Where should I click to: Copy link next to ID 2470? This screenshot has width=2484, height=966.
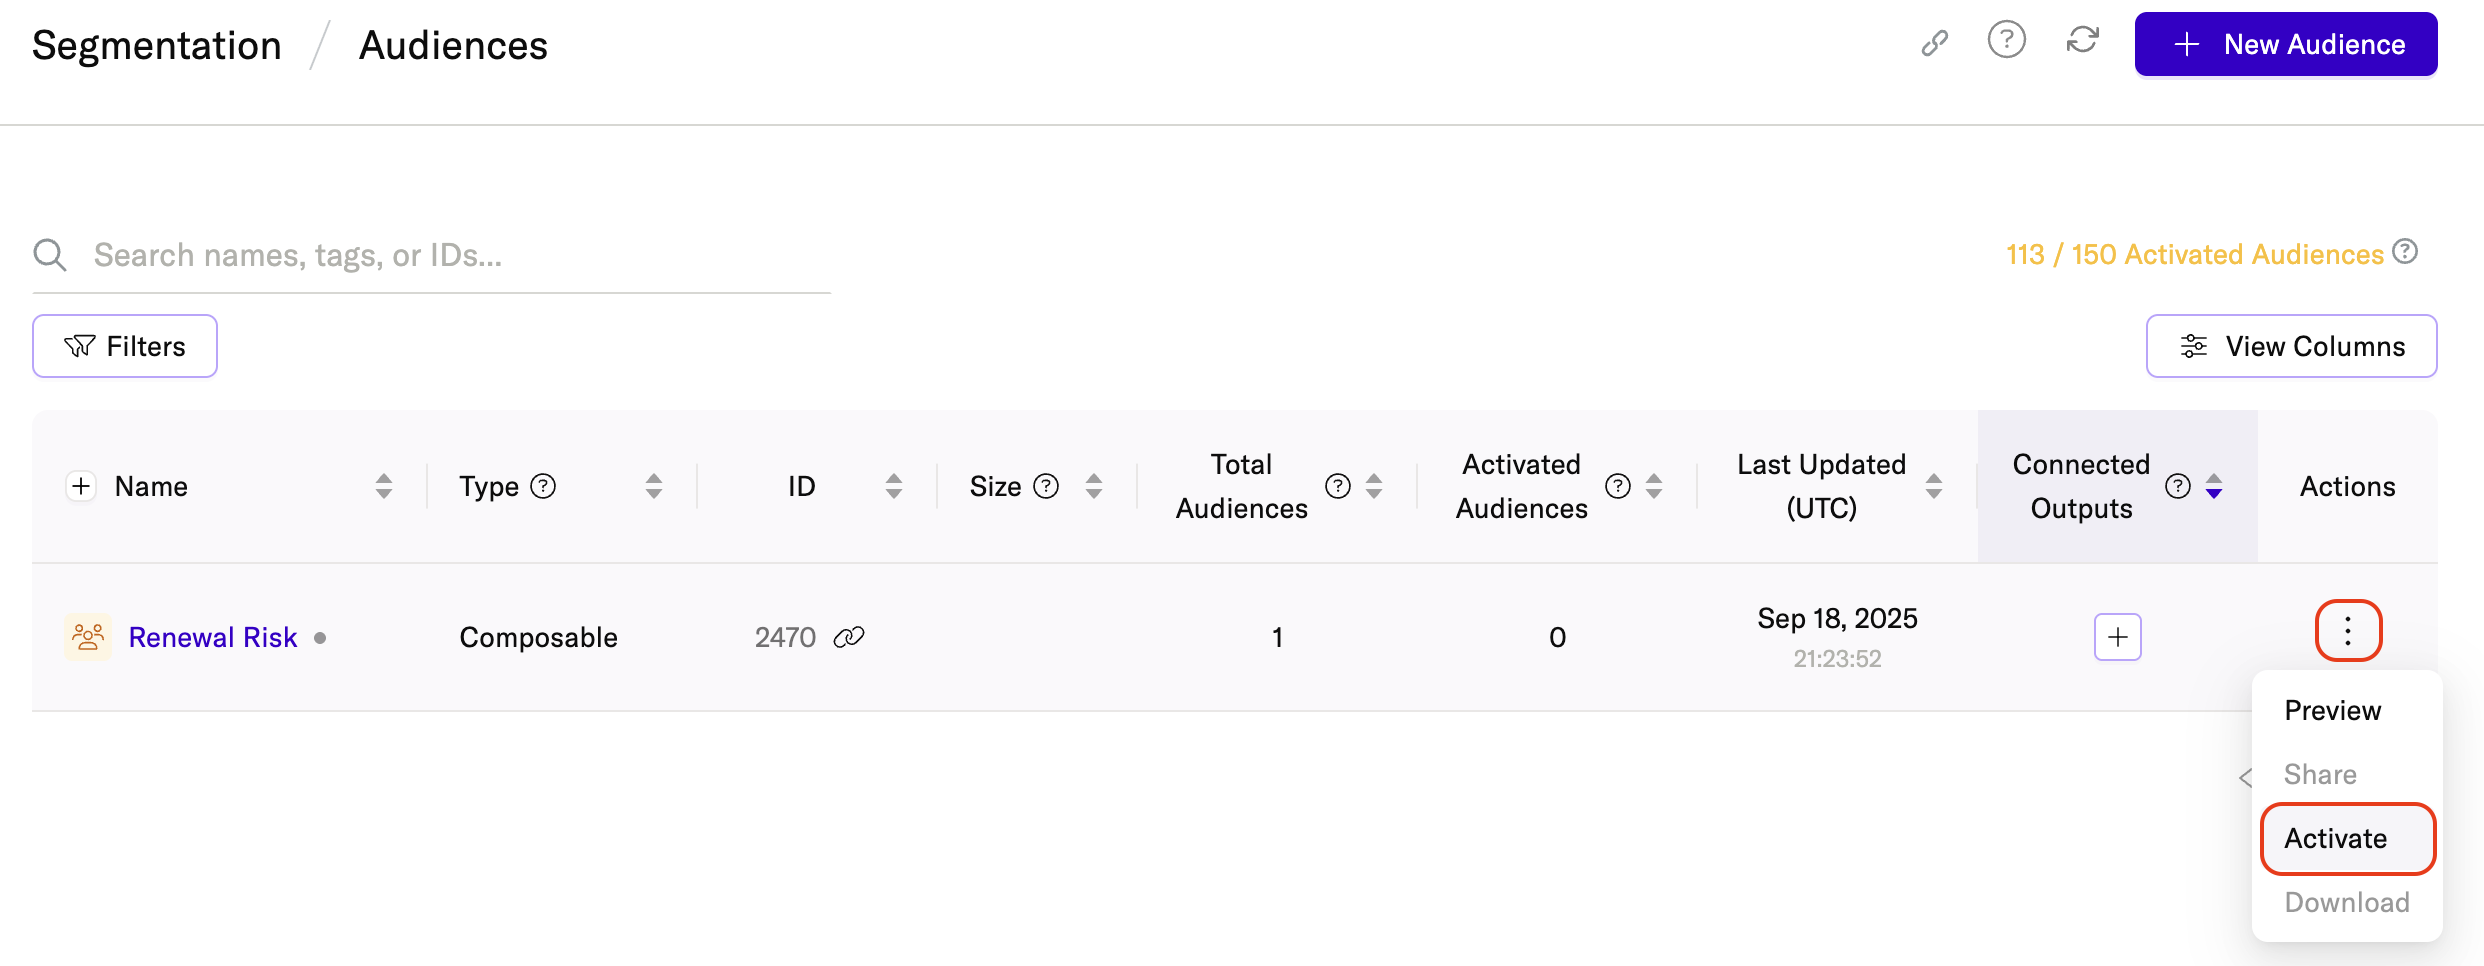pos(849,637)
